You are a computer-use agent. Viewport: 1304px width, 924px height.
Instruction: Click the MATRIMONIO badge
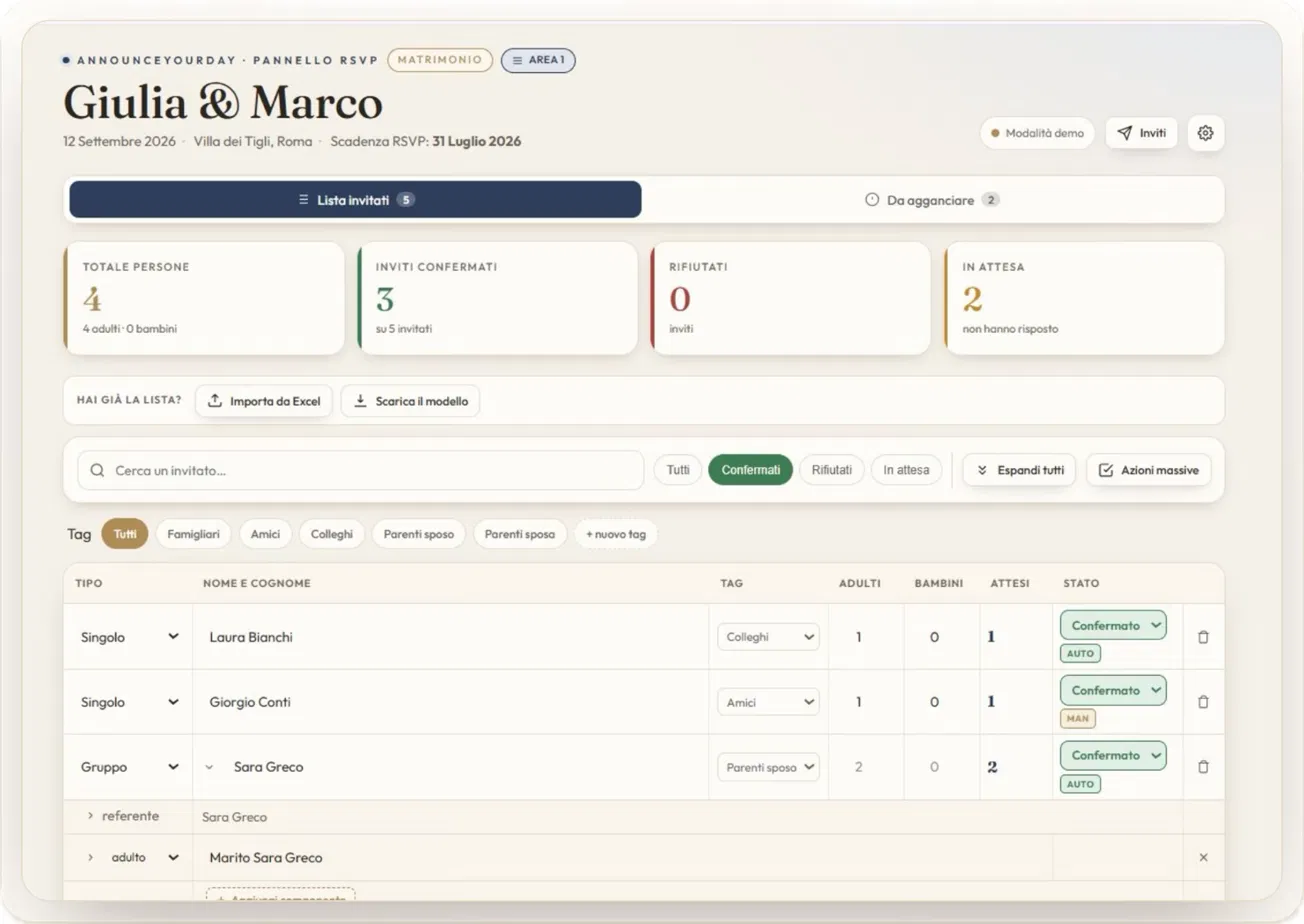click(x=440, y=60)
